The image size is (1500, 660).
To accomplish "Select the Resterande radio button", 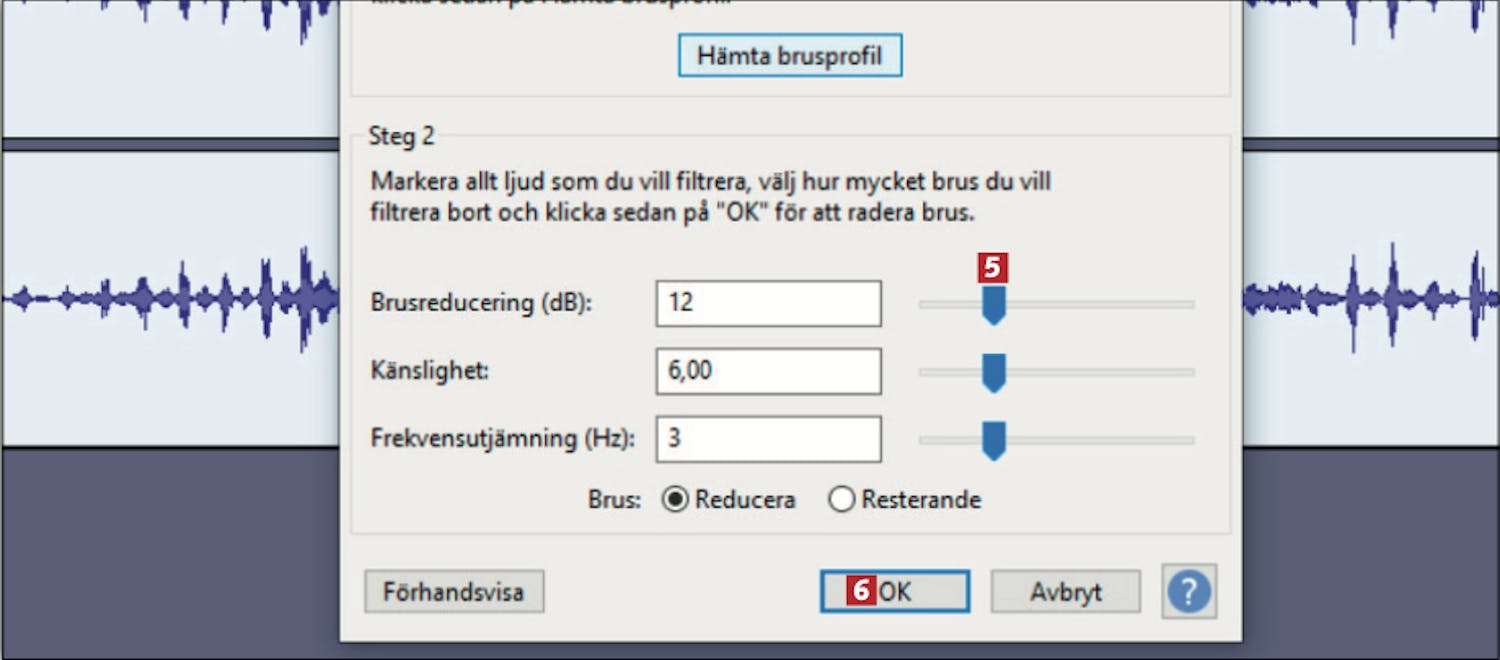I will [x=842, y=499].
